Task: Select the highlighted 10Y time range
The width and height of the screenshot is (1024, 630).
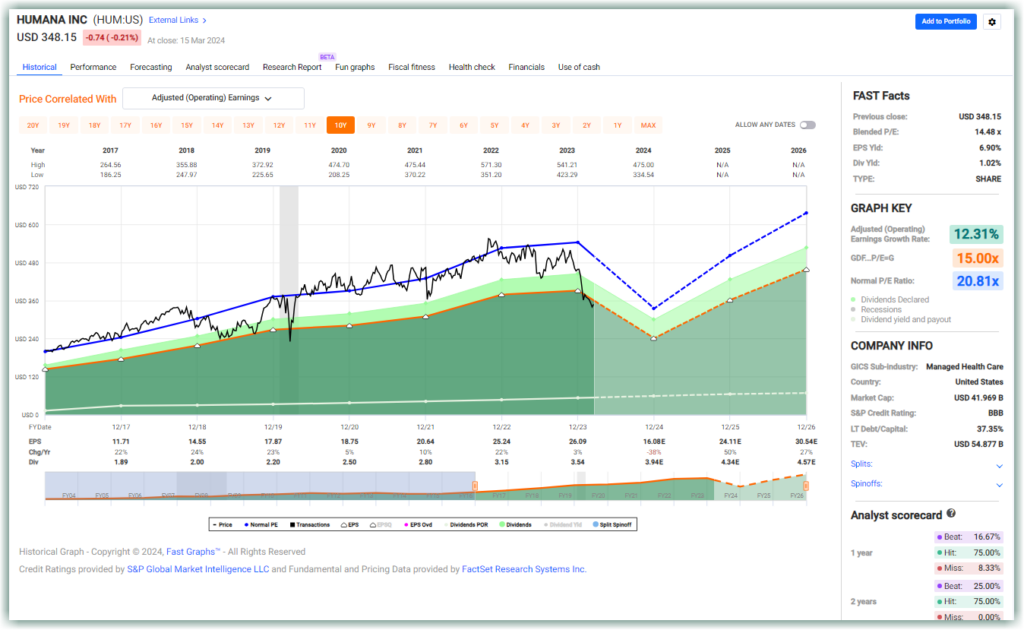Action: tap(340, 125)
